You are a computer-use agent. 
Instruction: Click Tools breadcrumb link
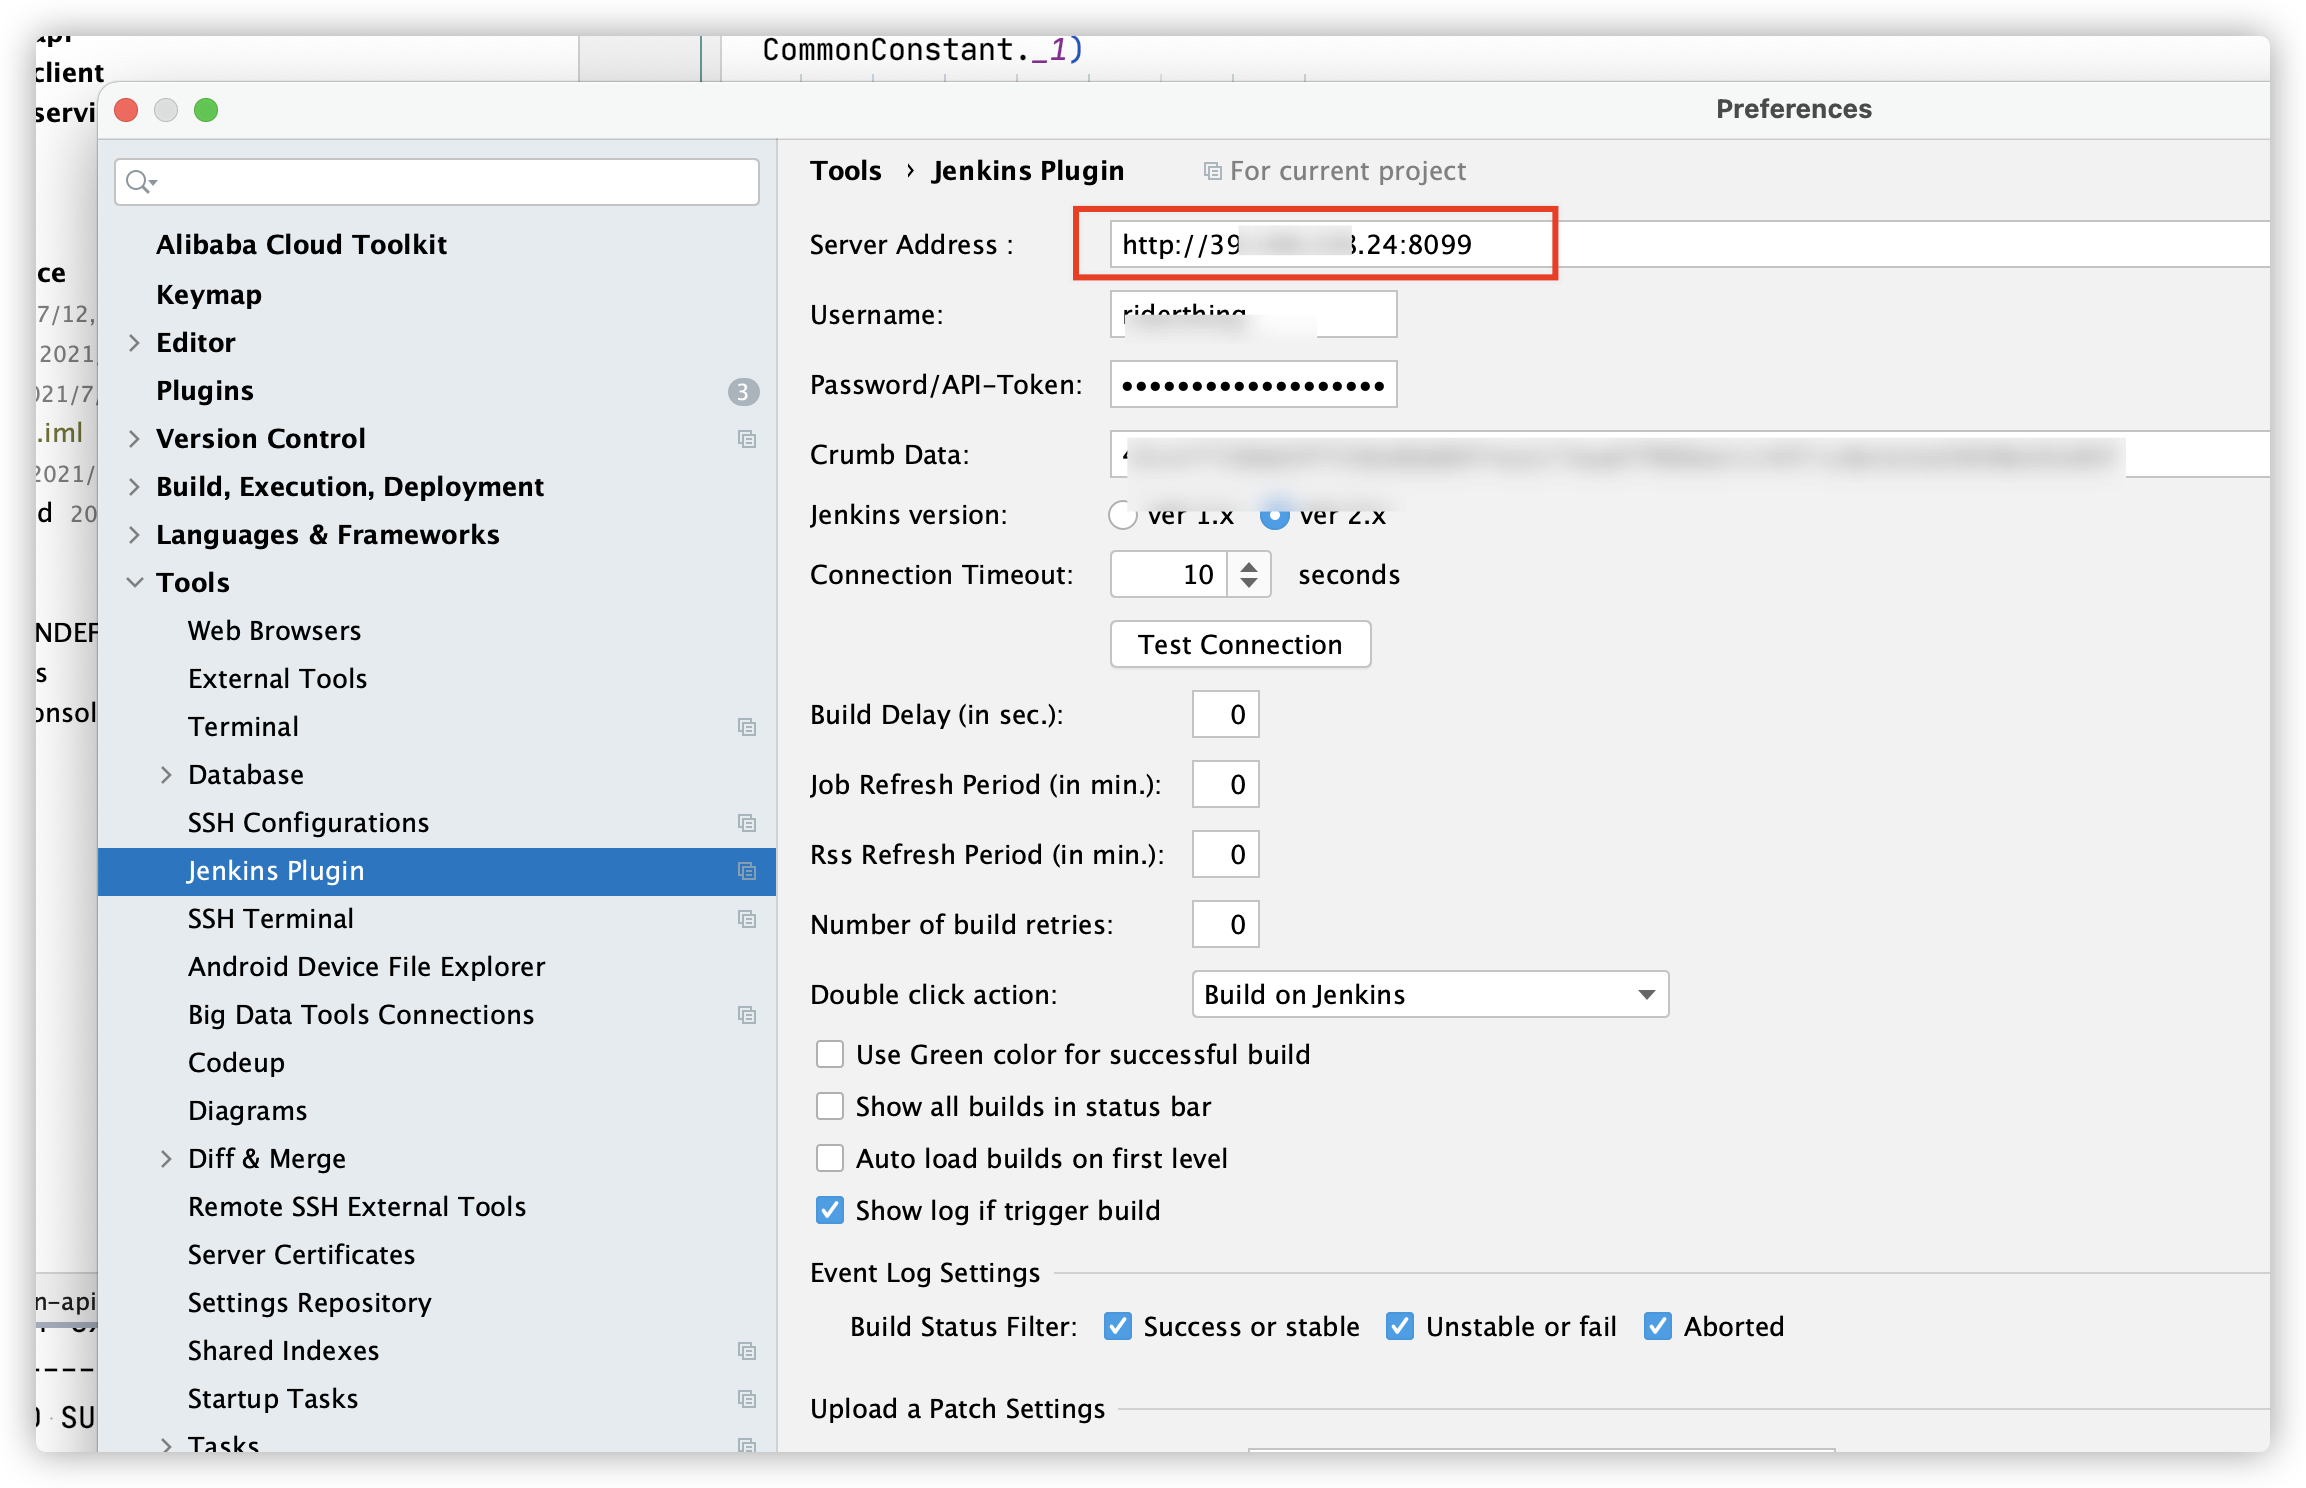click(846, 171)
